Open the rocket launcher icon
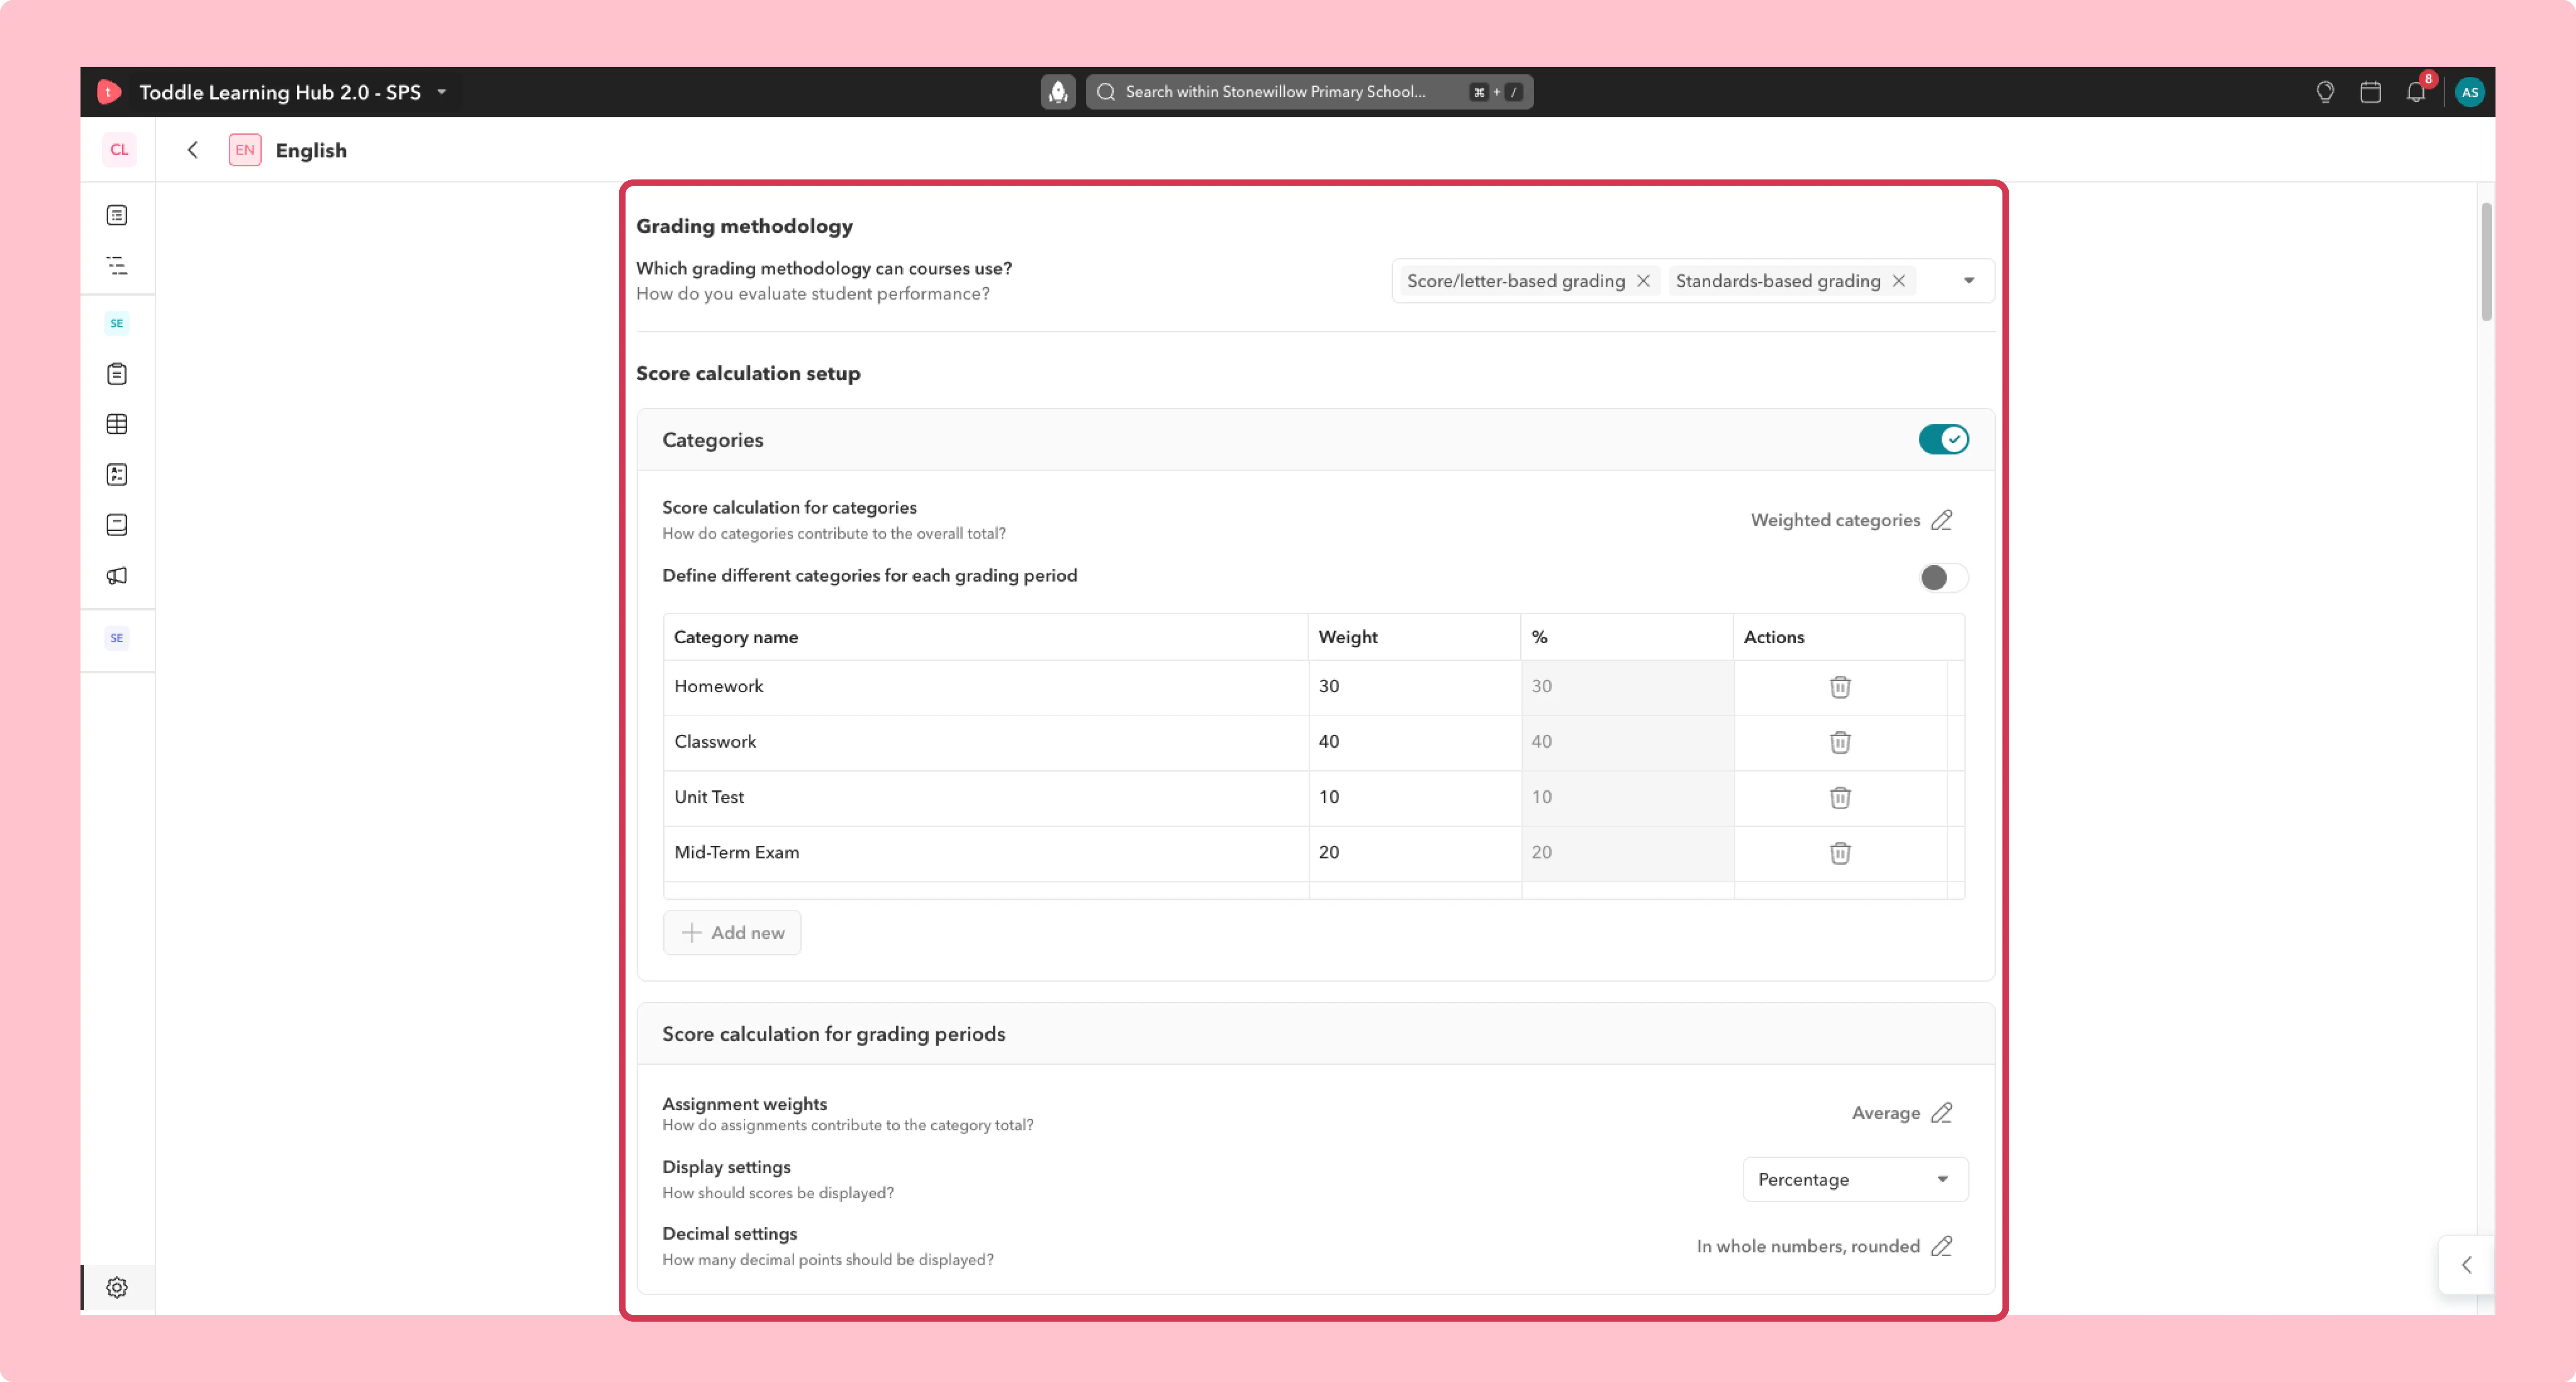Image resolution: width=2576 pixels, height=1382 pixels. pyautogui.click(x=1057, y=92)
